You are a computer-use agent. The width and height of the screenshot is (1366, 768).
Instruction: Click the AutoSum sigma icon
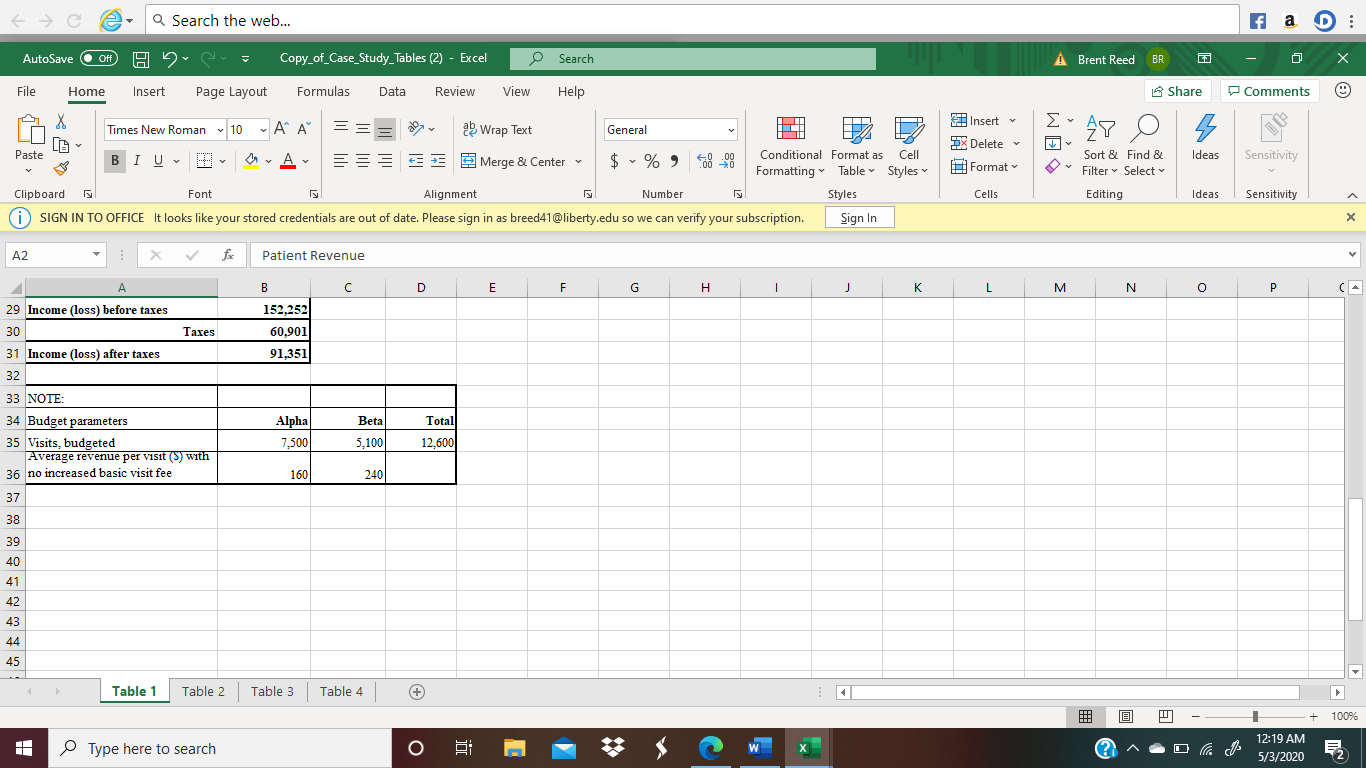[1051, 121]
